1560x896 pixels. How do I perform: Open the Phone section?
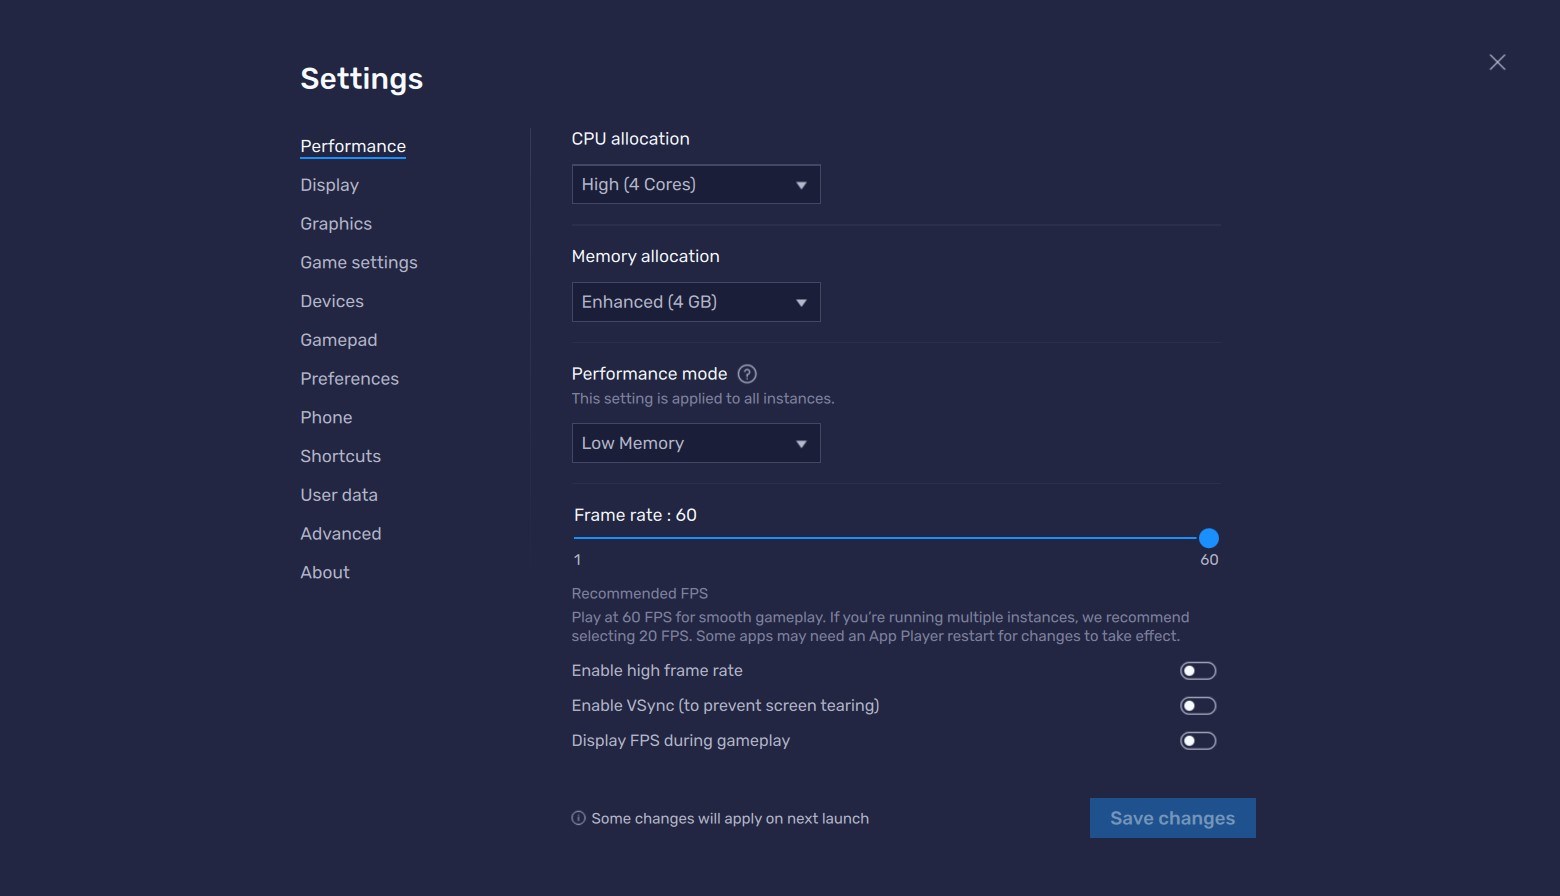coord(326,417)
